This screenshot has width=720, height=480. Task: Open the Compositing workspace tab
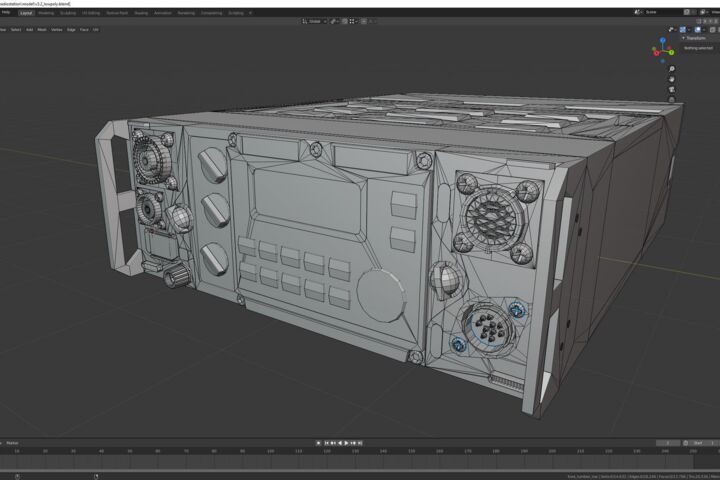pos(211,13)
